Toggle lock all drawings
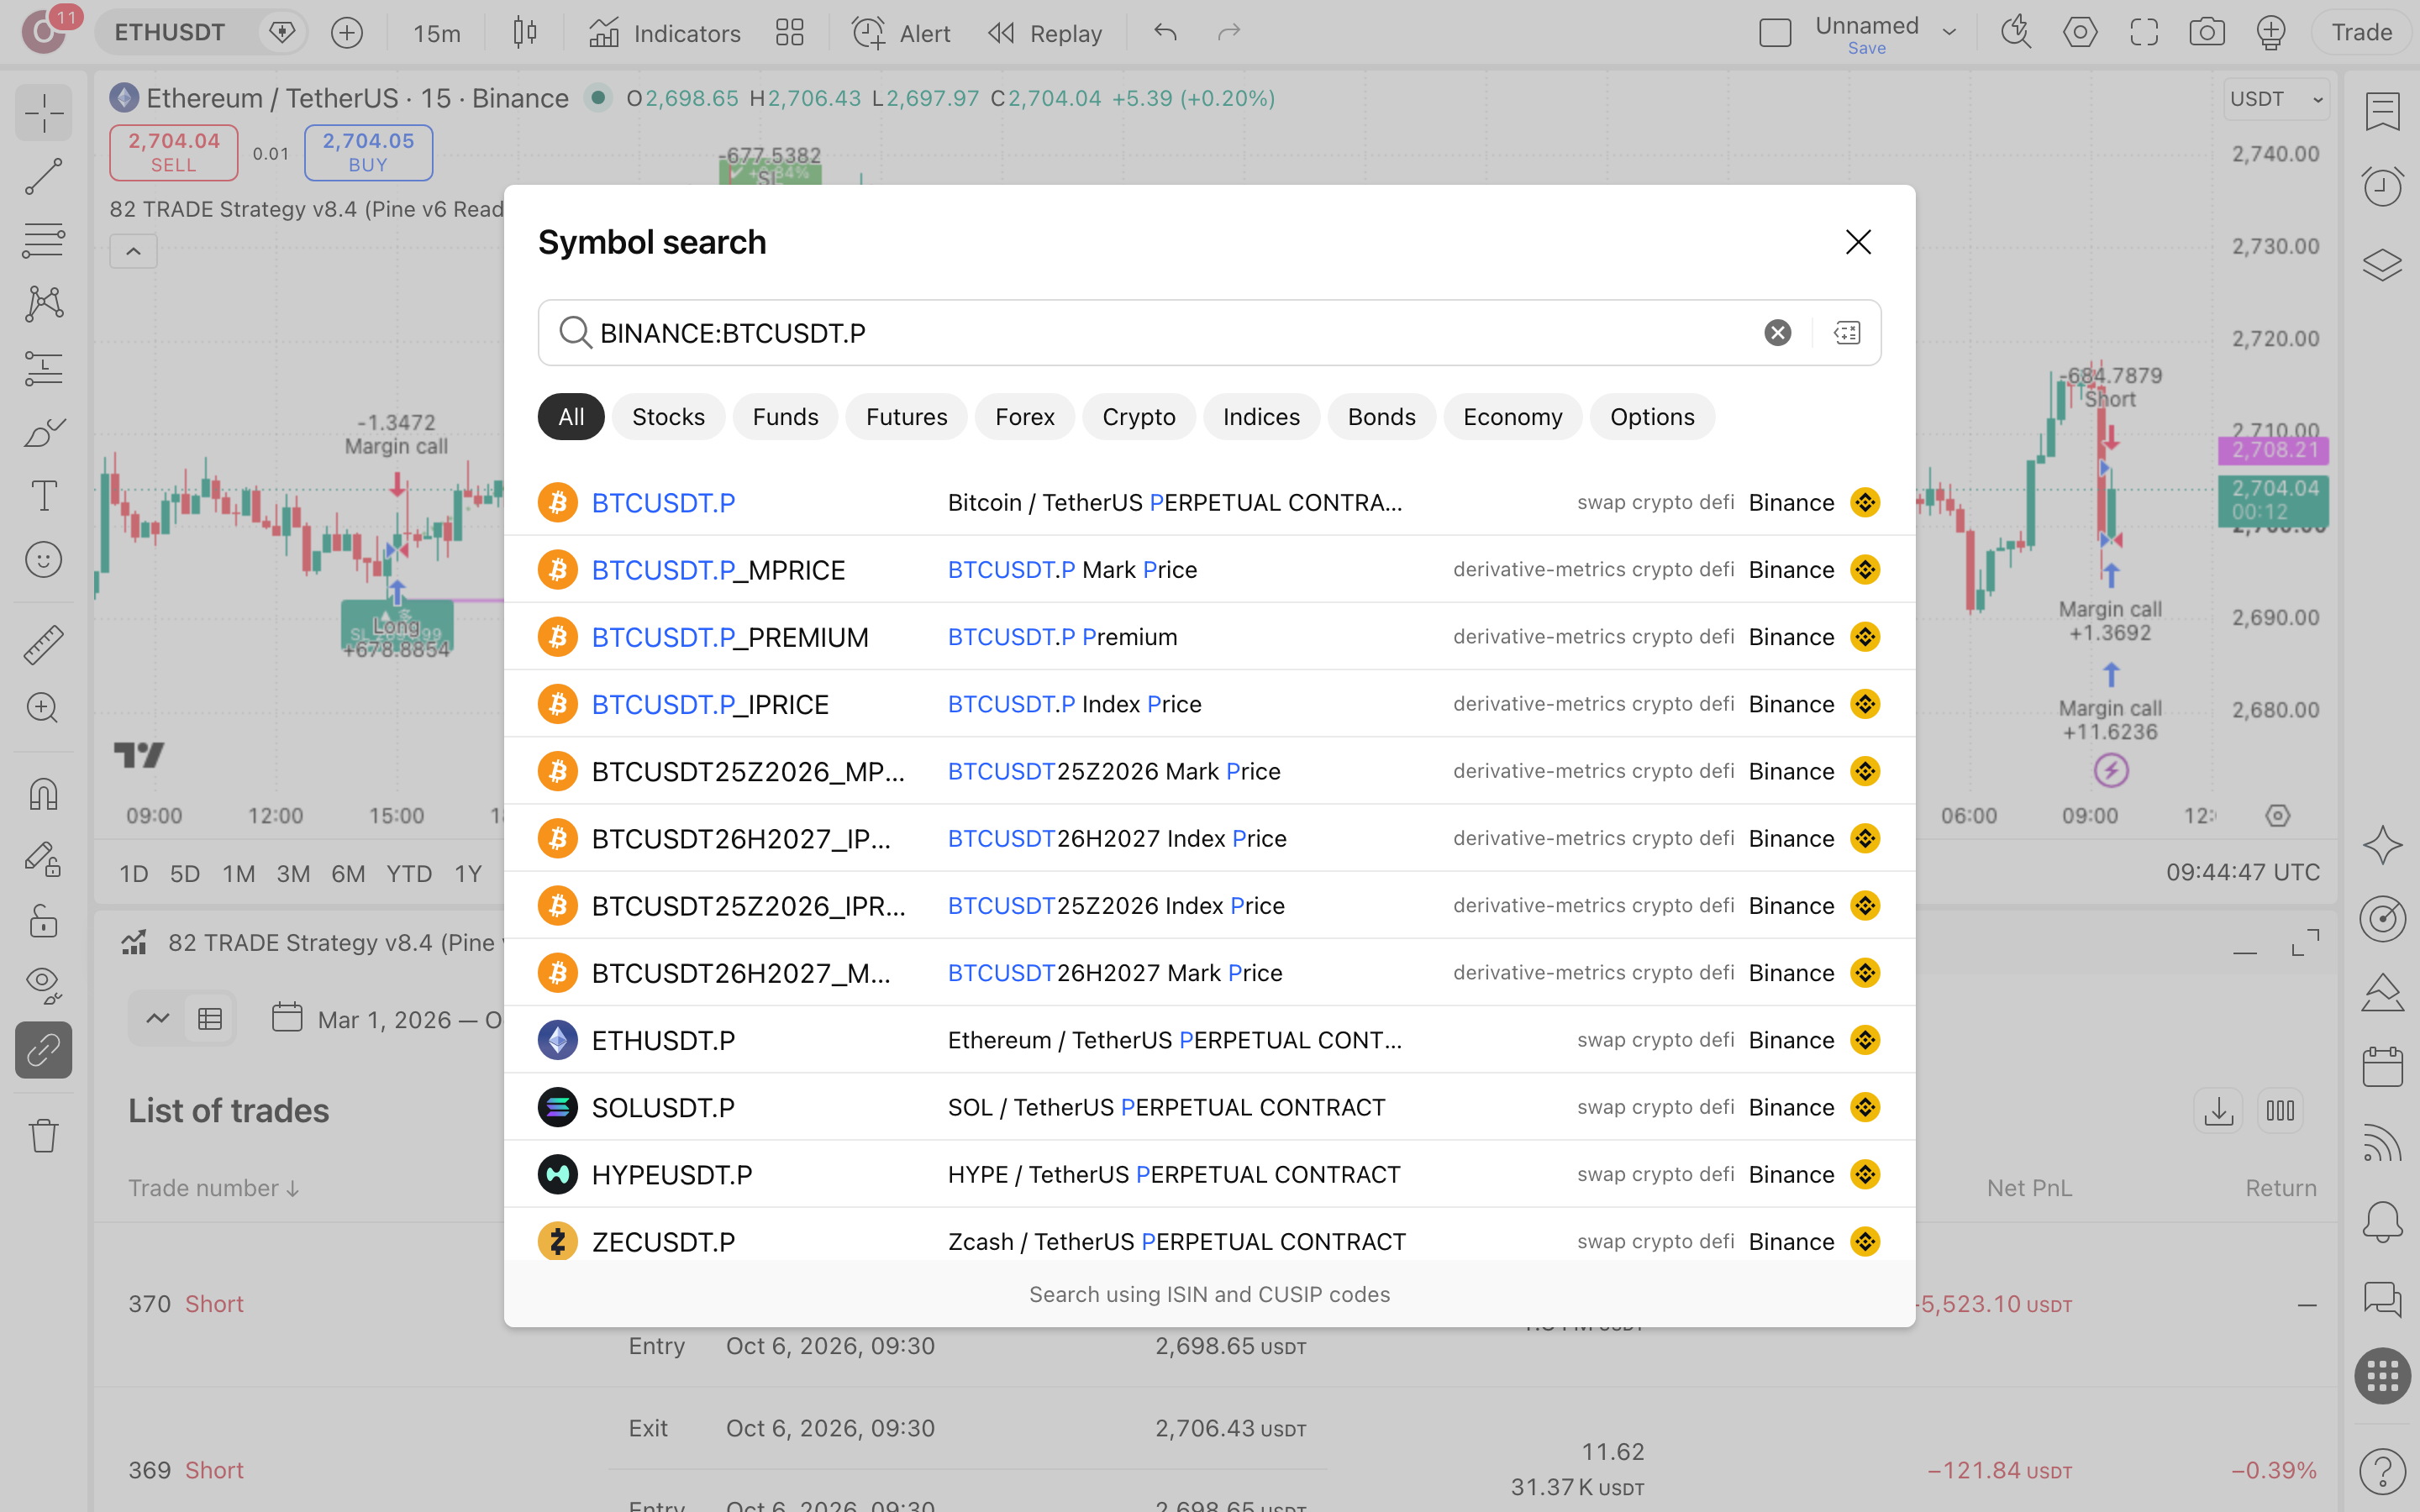 pyautogui.click(x=44, y=921)
